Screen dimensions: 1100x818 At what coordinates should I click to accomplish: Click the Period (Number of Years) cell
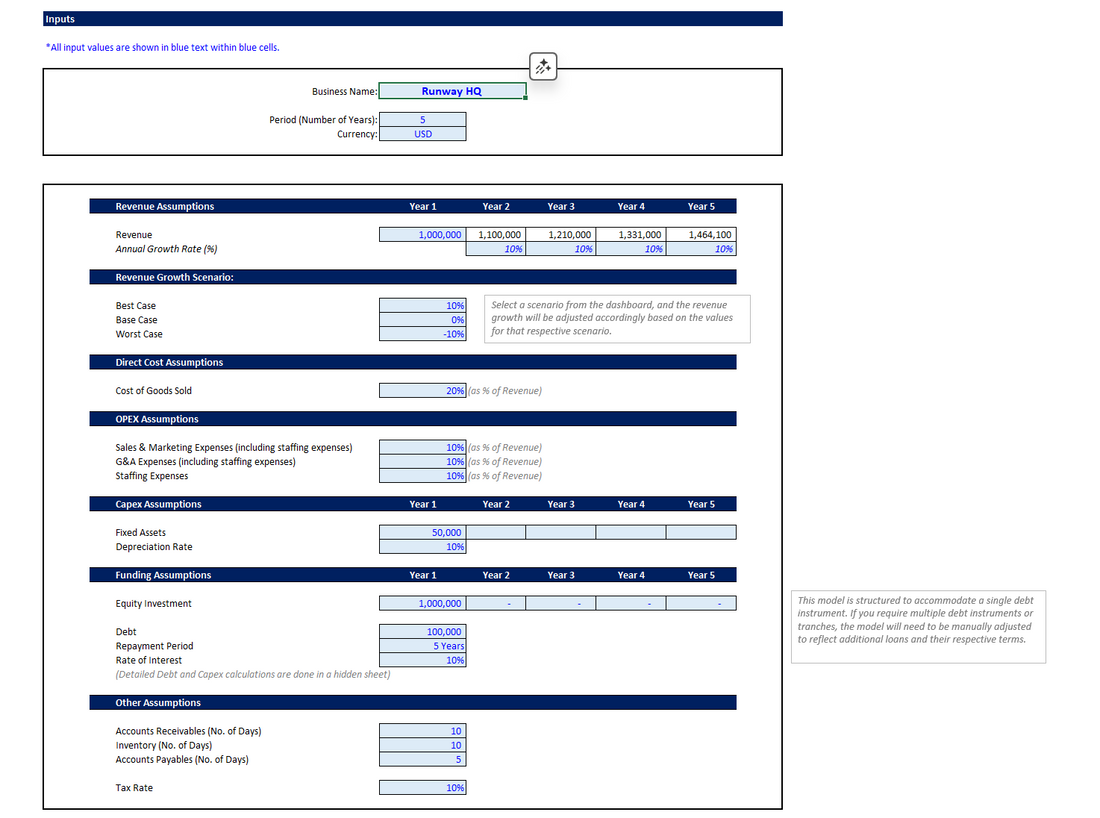(x=422, y=119)
